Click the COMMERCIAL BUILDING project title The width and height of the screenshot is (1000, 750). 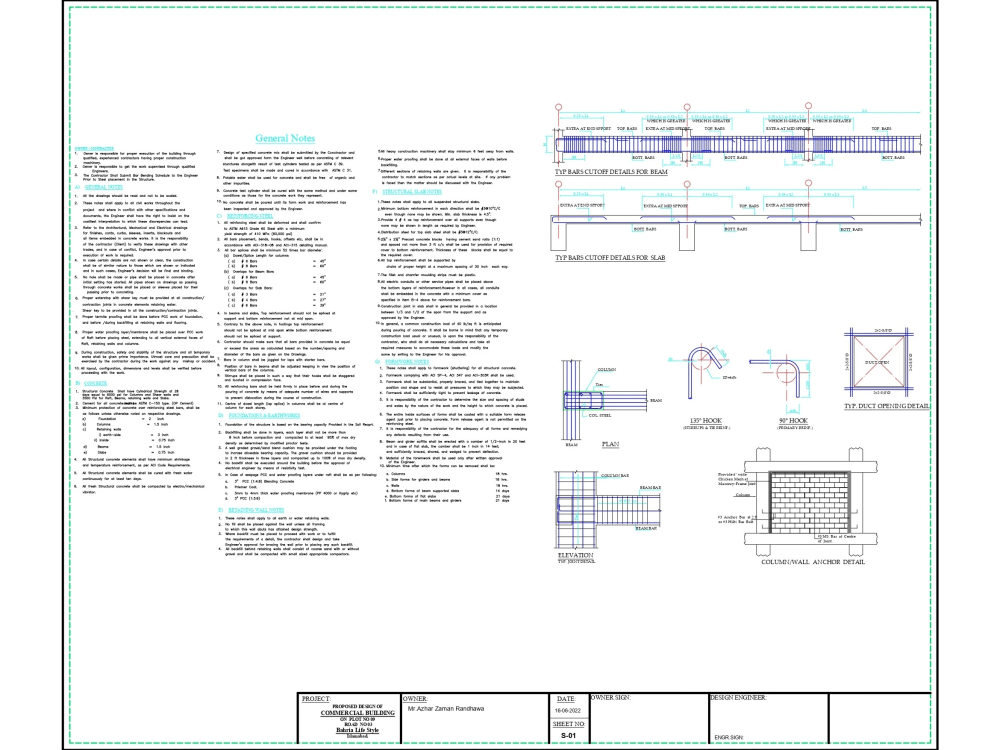click(356, 712)
